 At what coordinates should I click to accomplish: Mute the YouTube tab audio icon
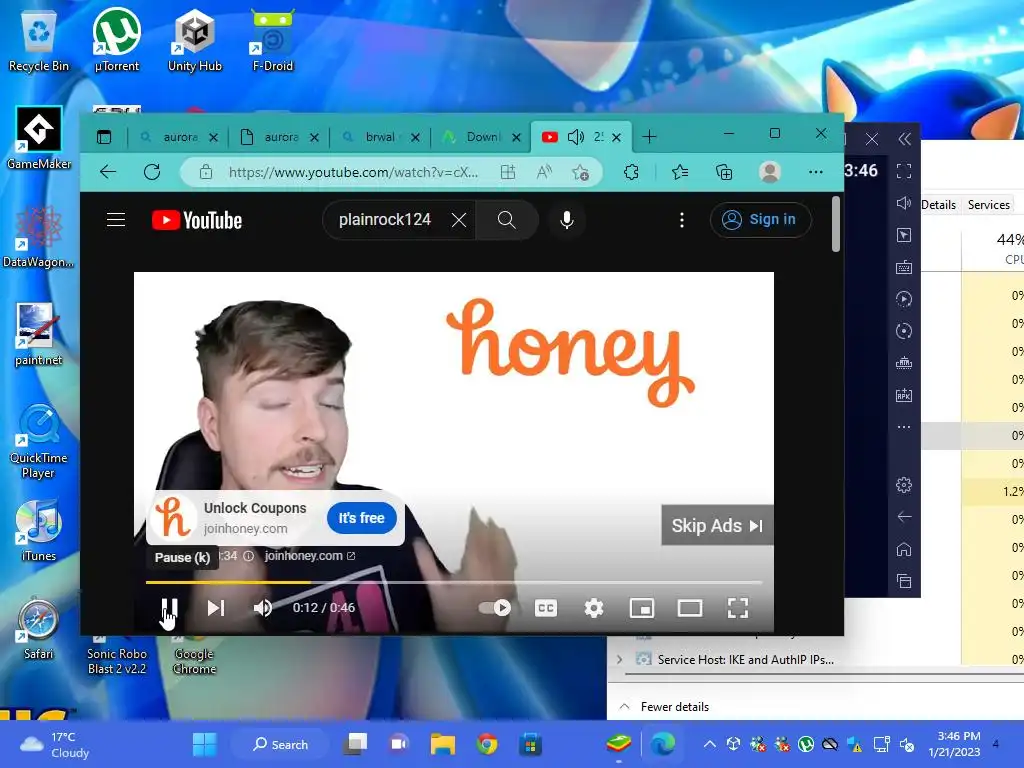[x=576, y=137]
